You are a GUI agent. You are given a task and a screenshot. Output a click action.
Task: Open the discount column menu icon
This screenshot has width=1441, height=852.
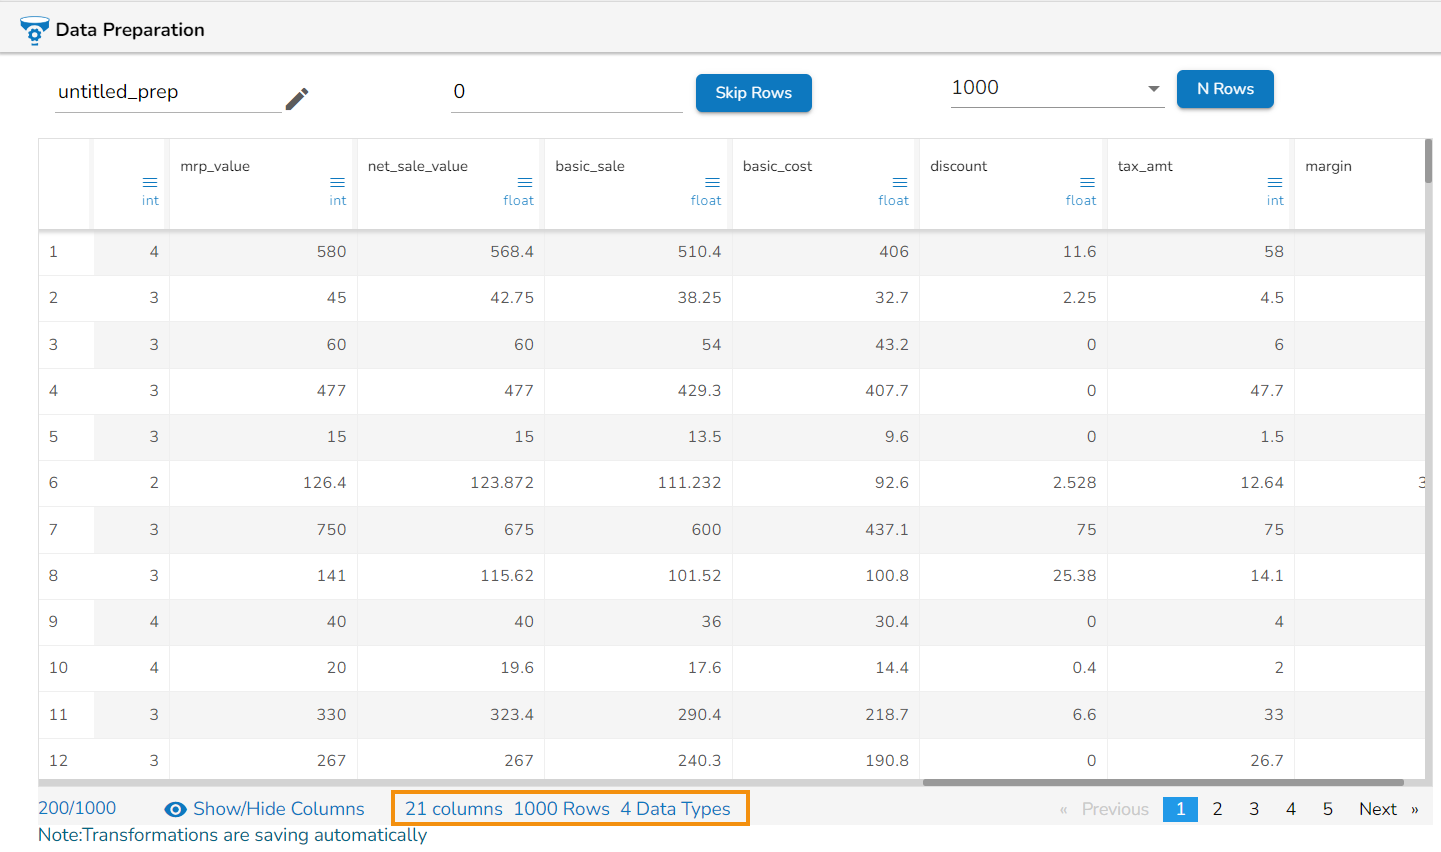click(x=1087, y=182)
